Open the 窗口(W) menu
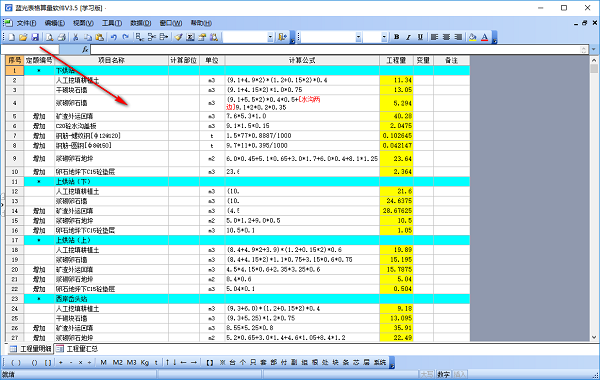This screenshot has width=600, height=380. pyautogui.click(x=171, y=23)
